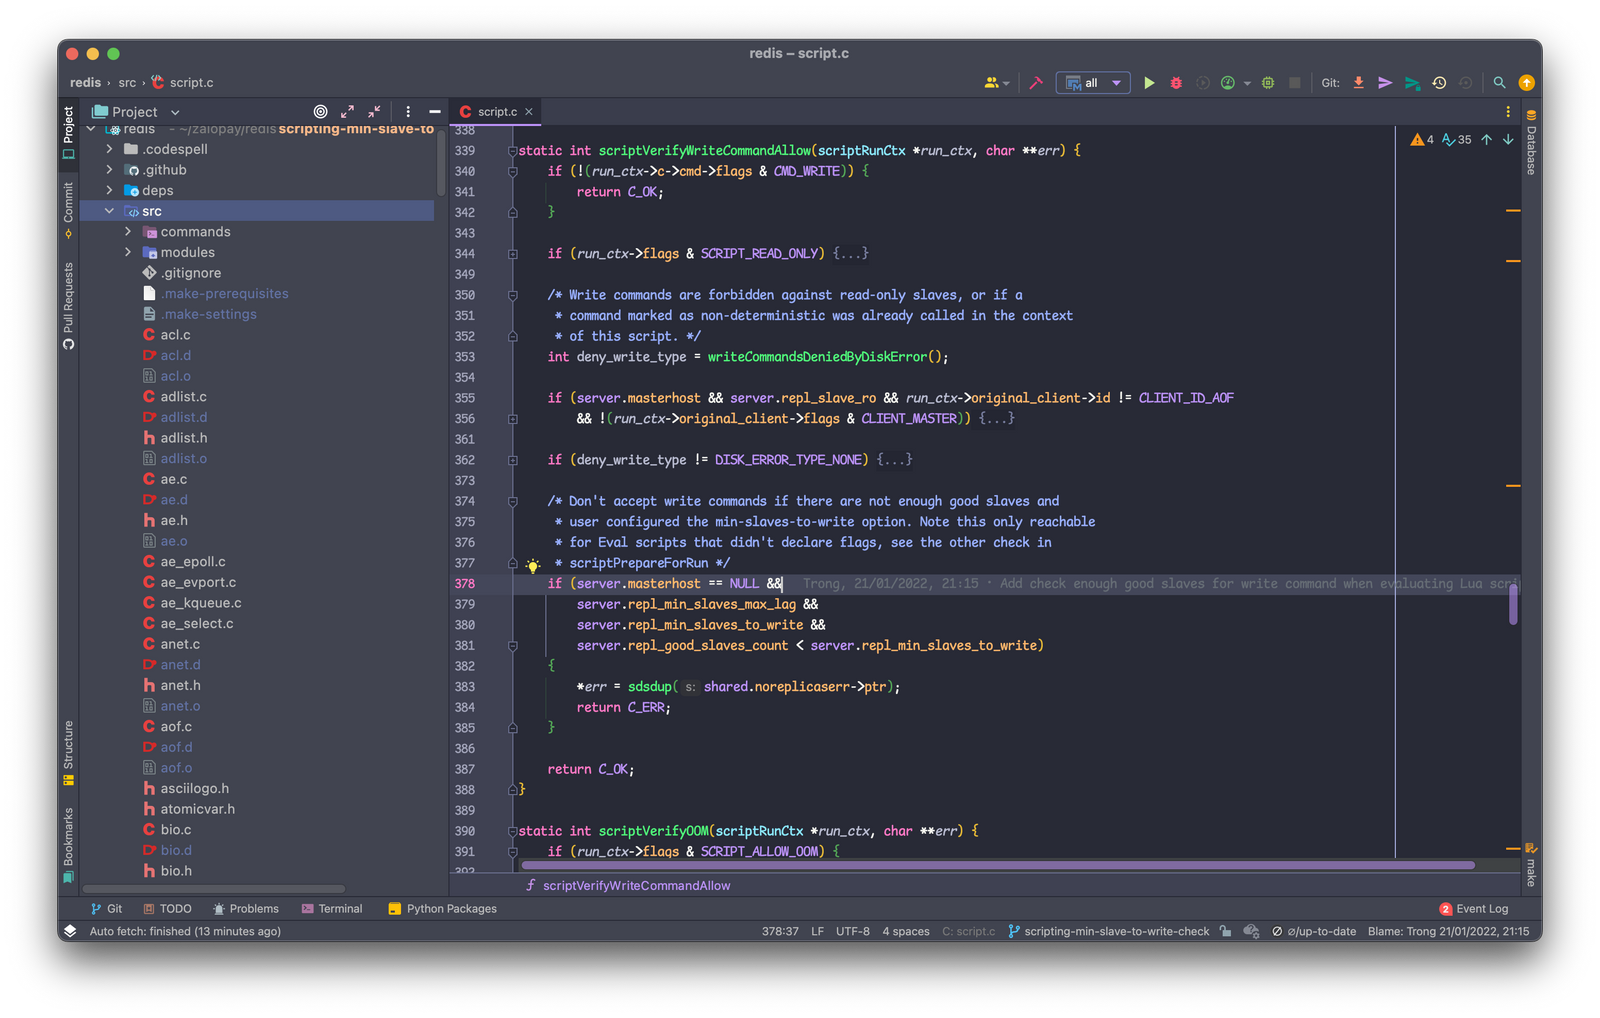Toggle the Commit tool window sidebar button
The height and width of the screenshot is (1018, 1600).
point(68,210)
